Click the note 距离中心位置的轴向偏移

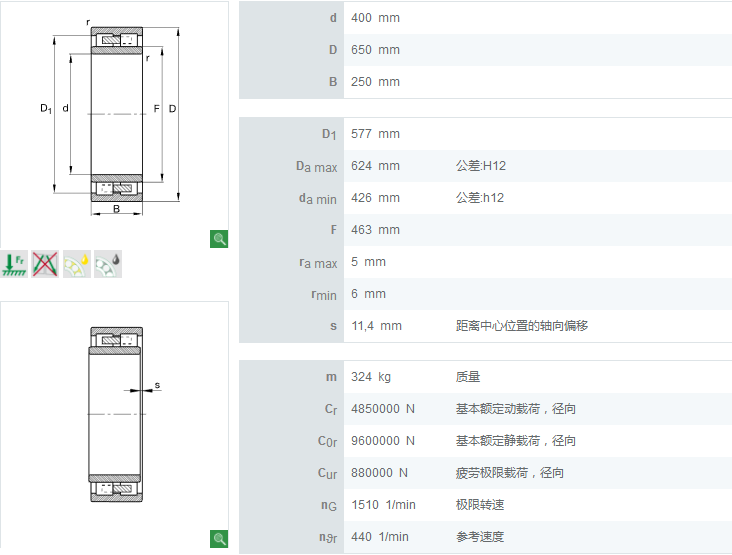pos(522,326)
